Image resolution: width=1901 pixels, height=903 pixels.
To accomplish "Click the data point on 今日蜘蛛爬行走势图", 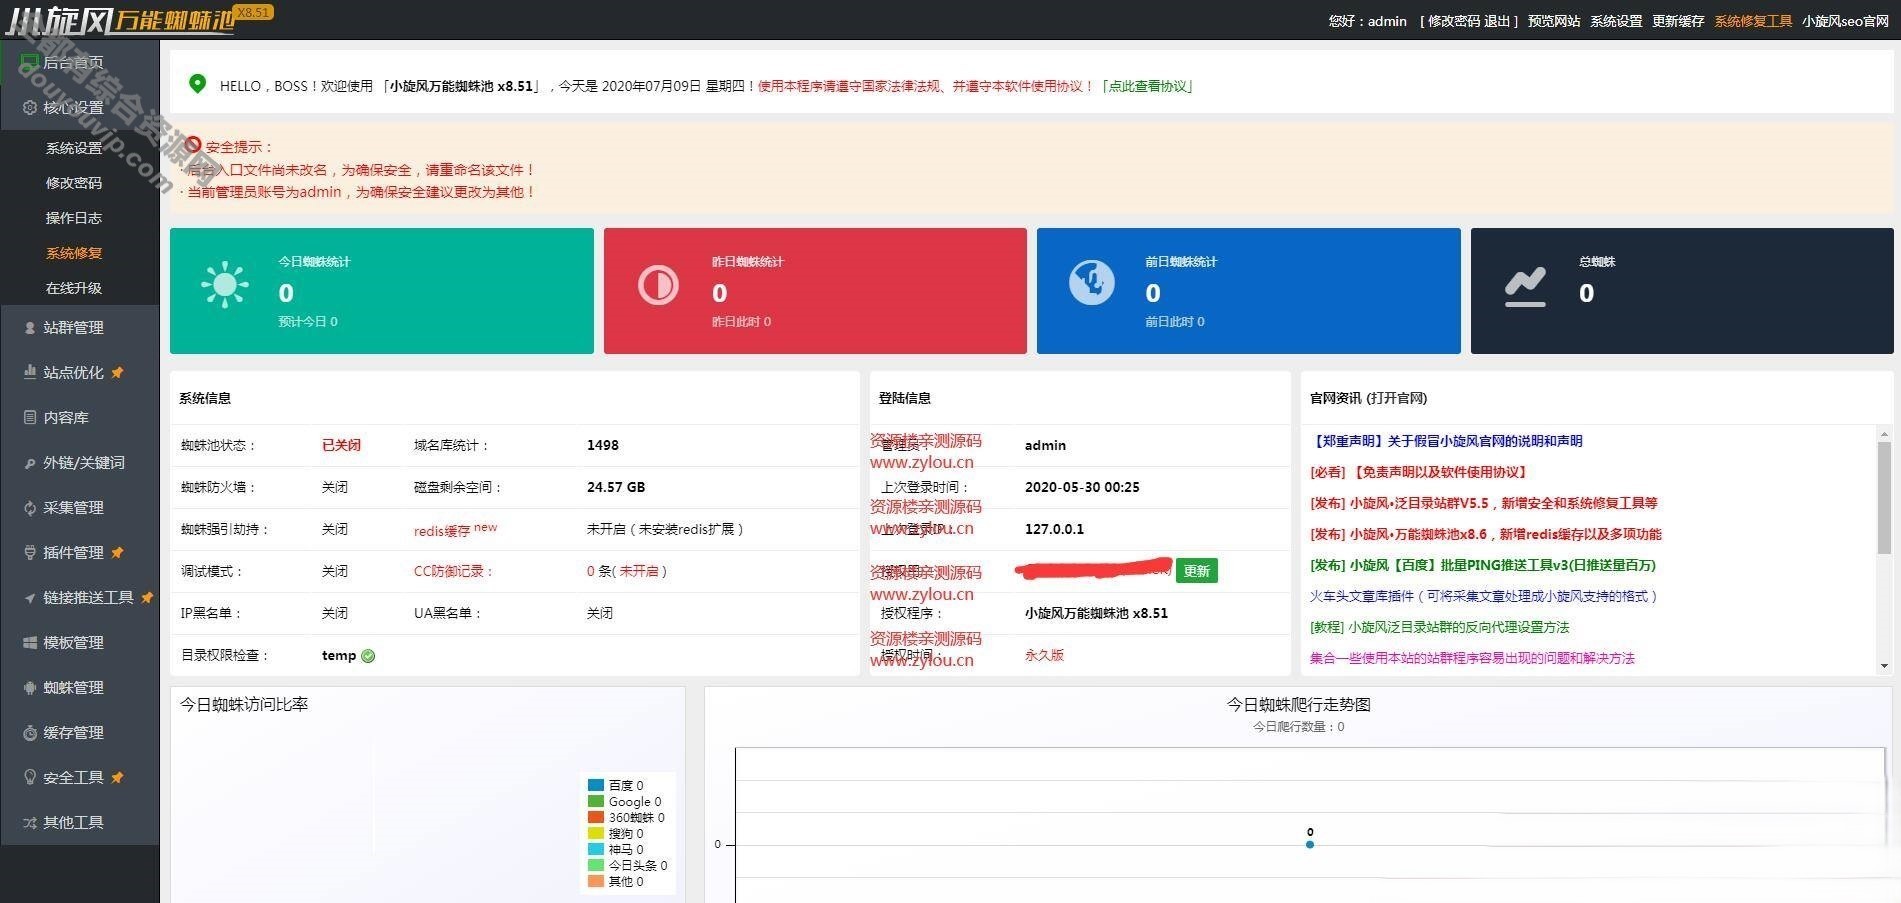I will tap(1310, 844).
